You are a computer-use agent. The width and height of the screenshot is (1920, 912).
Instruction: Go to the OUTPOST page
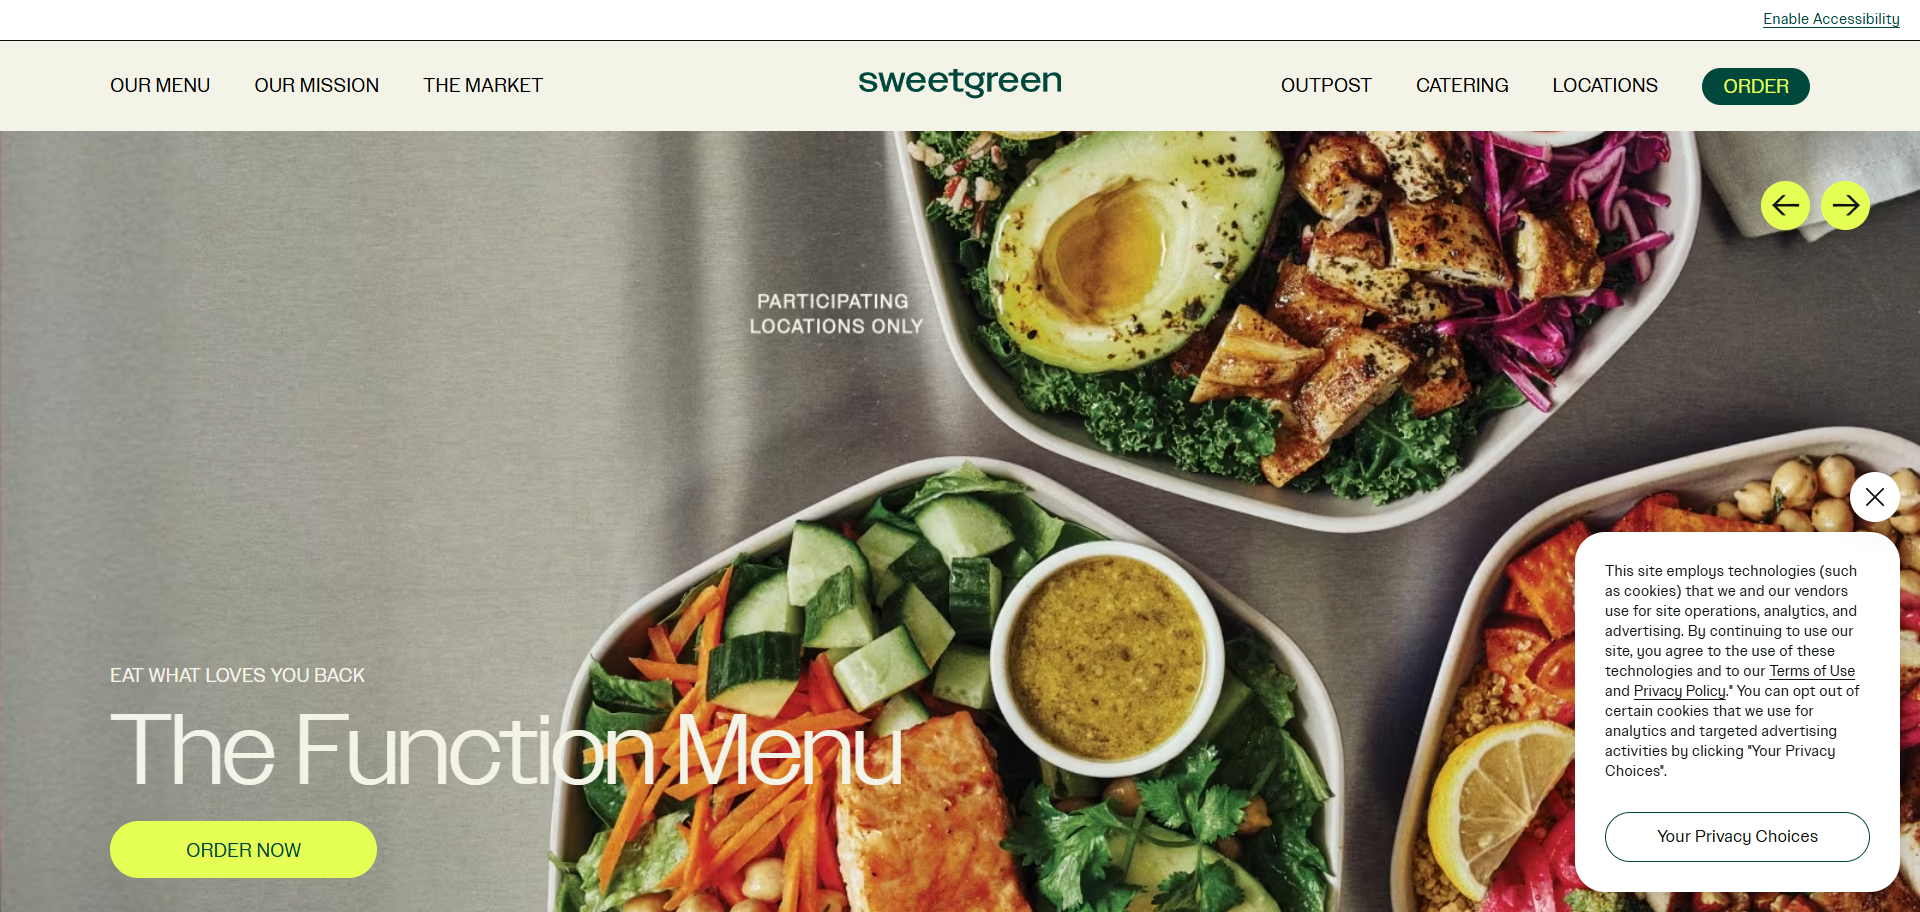1326,86
